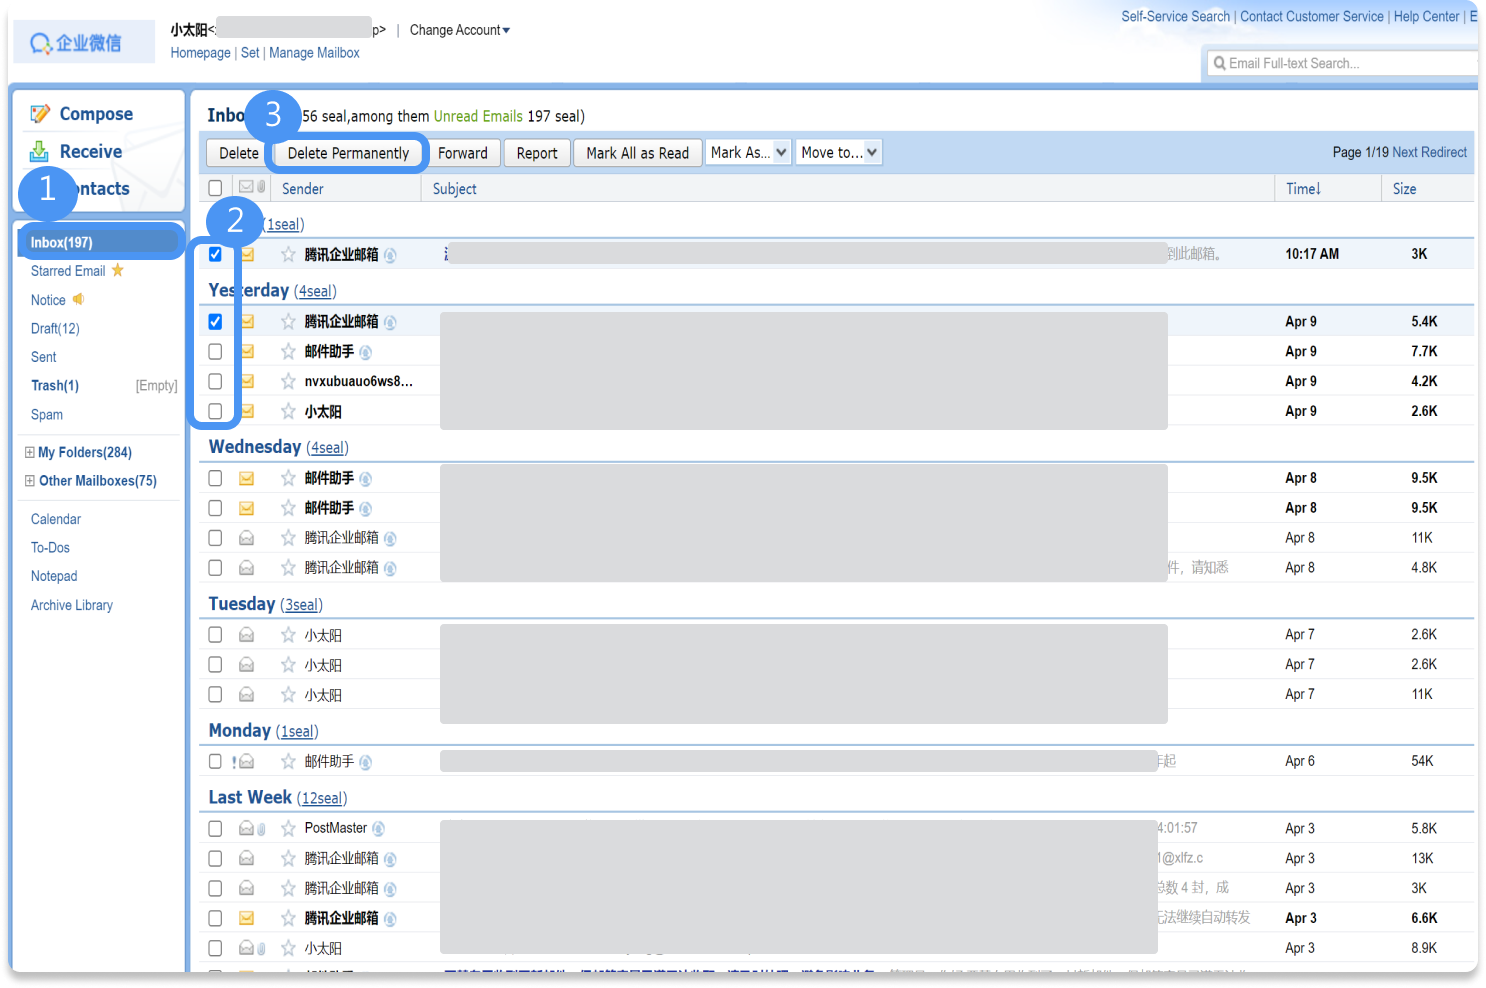Uncheck the 10:17 AM email checkbox
Viewport: 1486px width, 988px height.
(x=215, y=254)
